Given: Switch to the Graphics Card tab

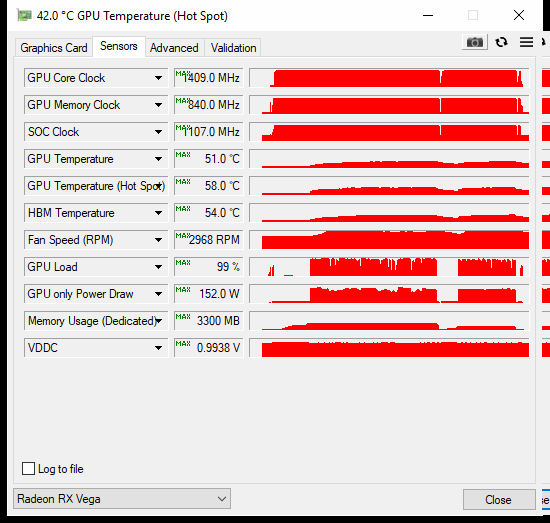Looking at the screenshot, I should pyautogui.click(x=54, y=48).
